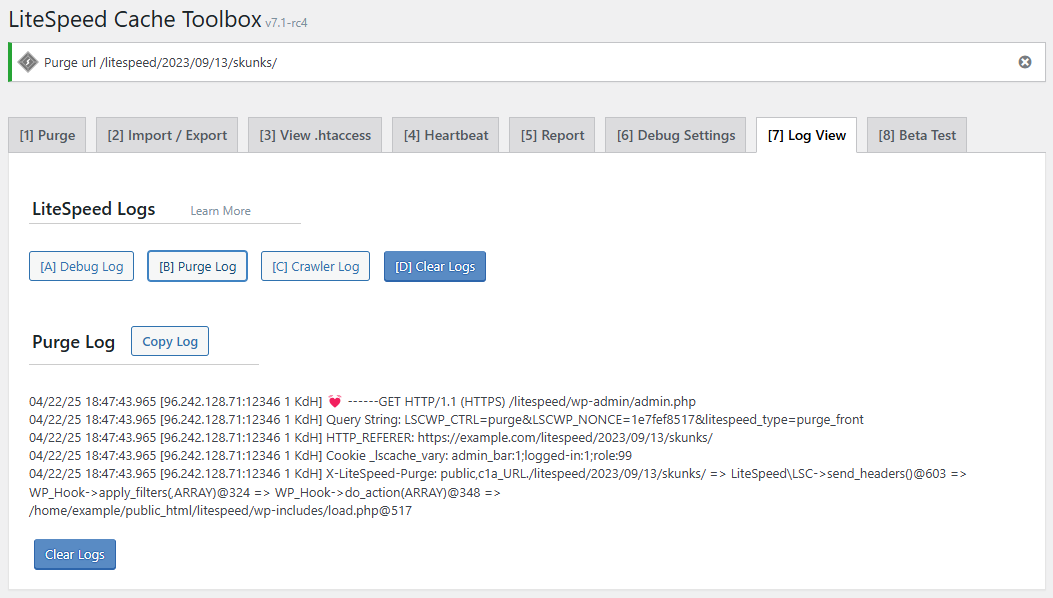Image resolution: width=1053 pixels, height=598 pixels.
Task: Click version label v7.1-rc4
Action: [x=286, y=23]
